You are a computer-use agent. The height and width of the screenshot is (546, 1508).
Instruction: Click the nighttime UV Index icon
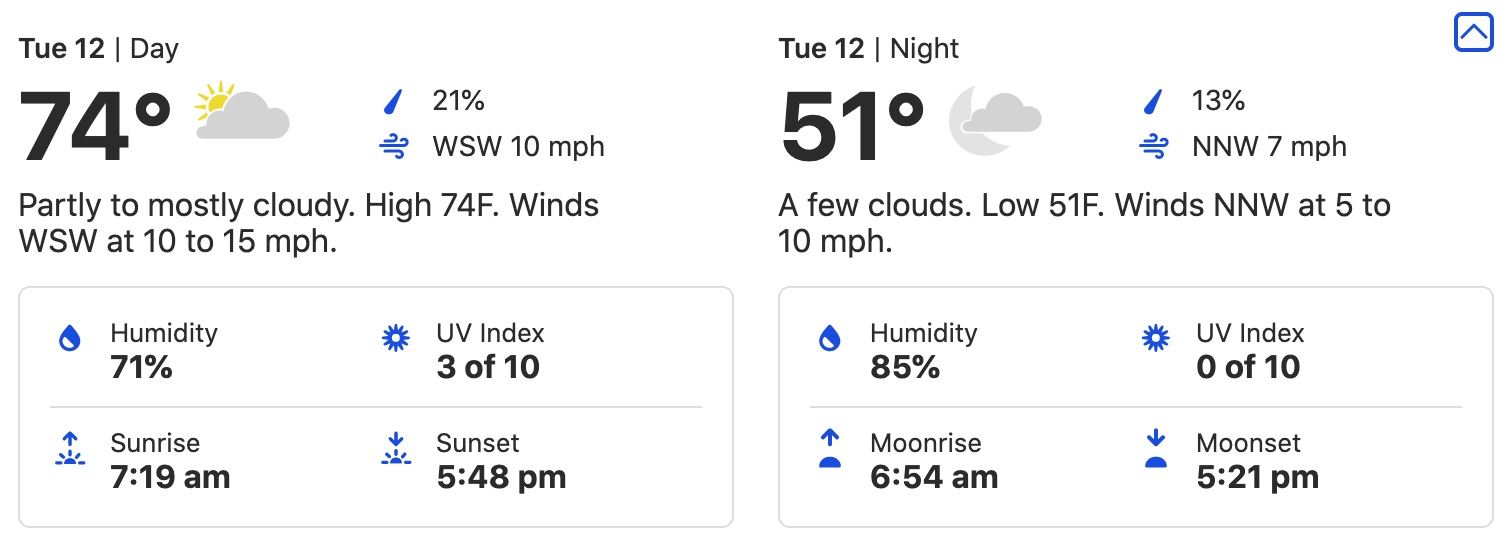(x=1156, y=339)
